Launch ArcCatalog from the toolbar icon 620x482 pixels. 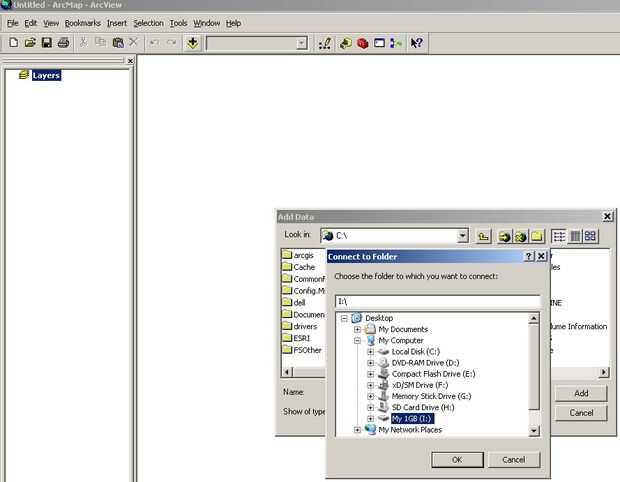click(x=346, y=43)
